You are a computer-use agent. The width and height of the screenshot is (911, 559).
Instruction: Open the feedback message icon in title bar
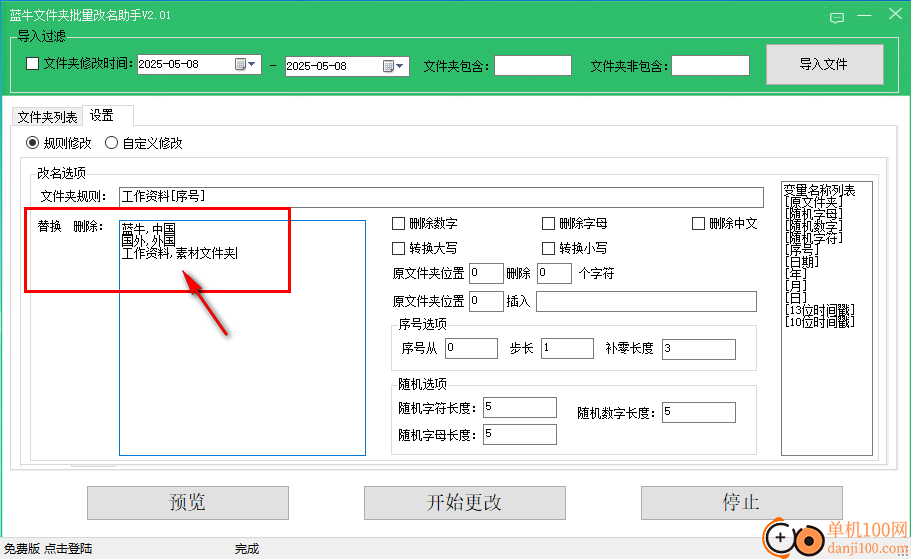click(x=837, y=17)
